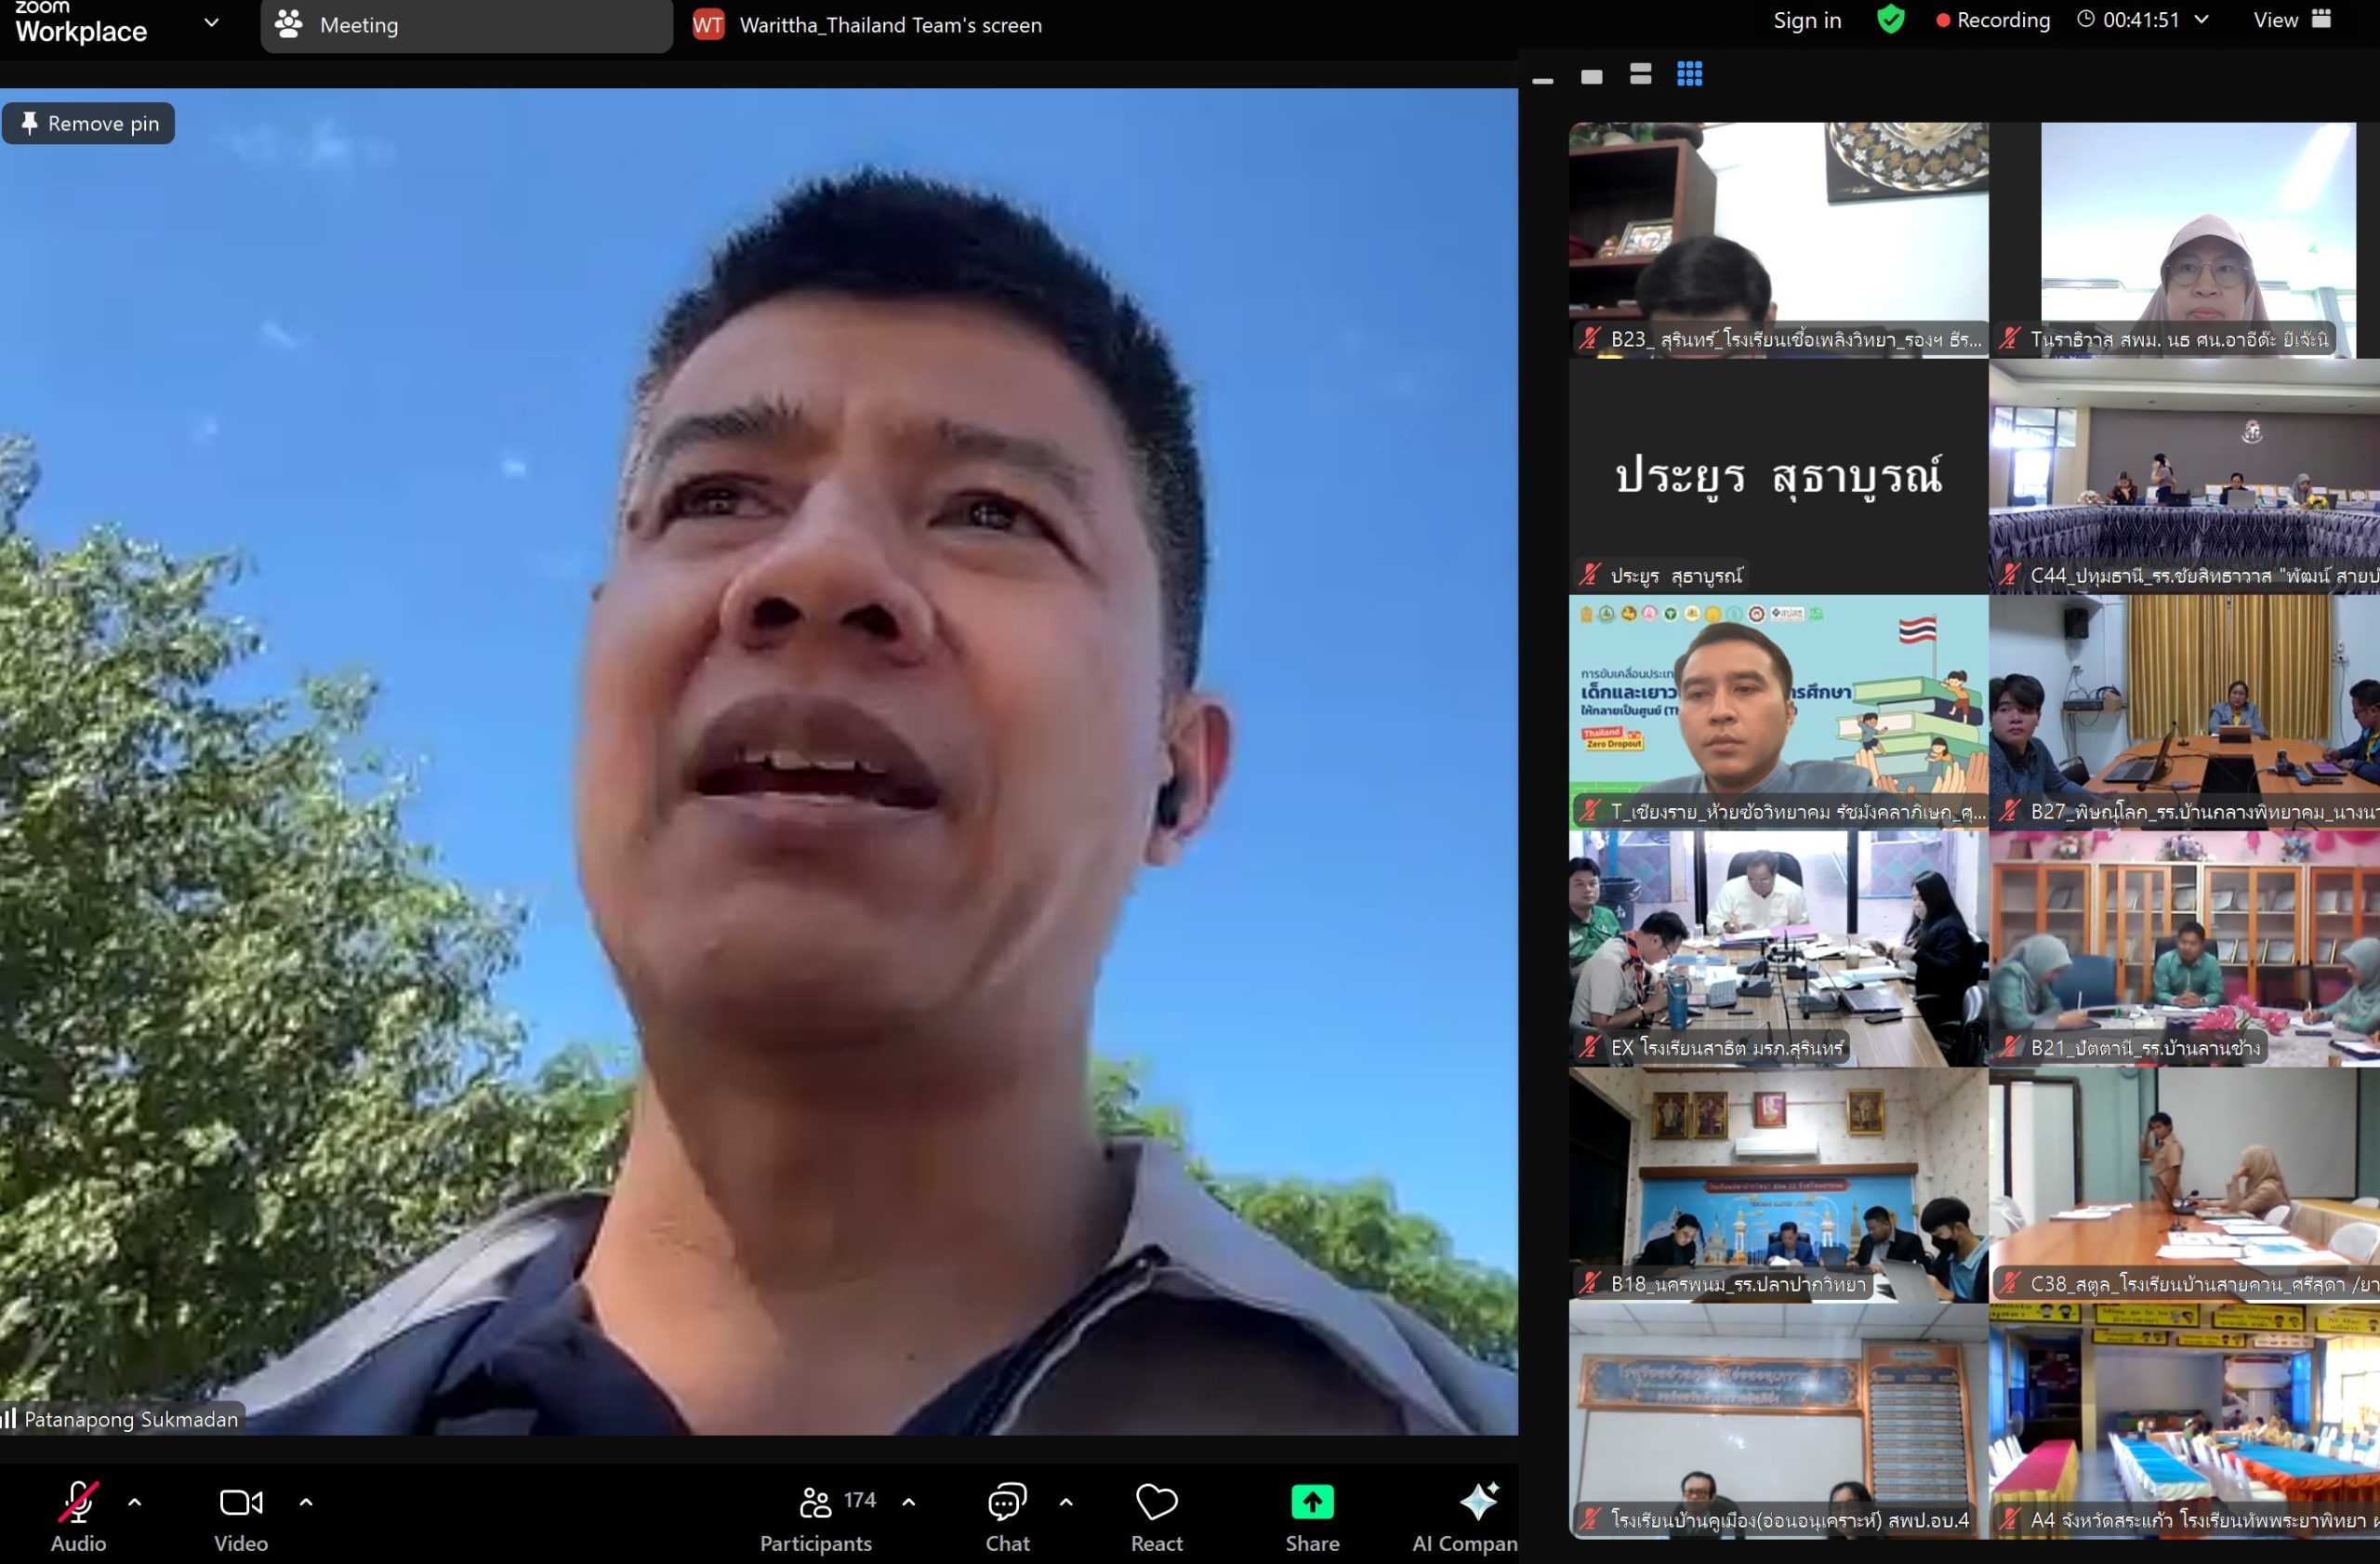Toggle the Video camera button

coord(241,1502)
